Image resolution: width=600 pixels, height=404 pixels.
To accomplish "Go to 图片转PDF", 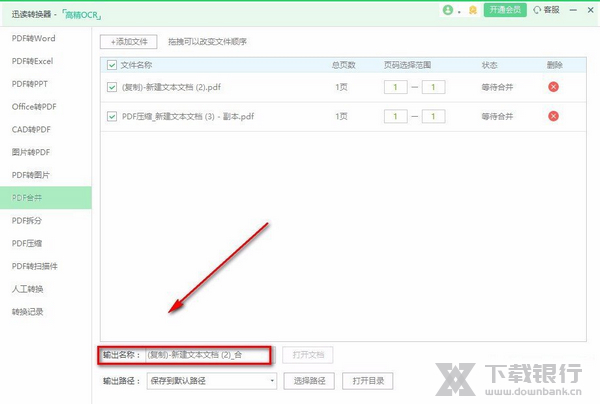I will point(31,152).
